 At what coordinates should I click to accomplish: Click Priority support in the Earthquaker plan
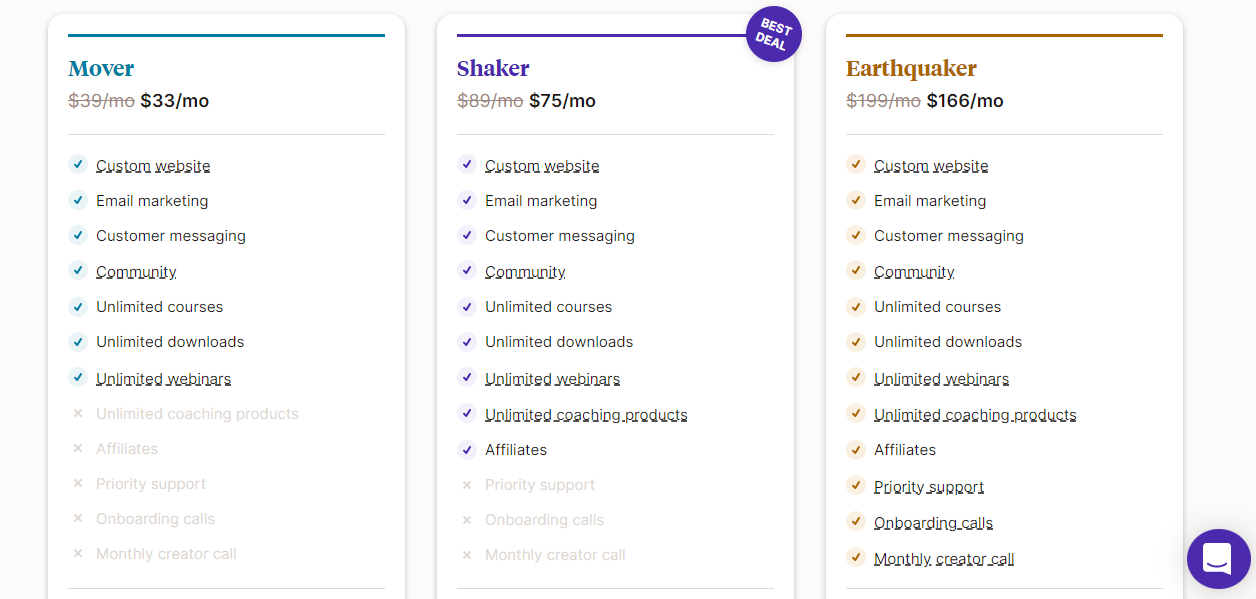(x=929, y=487)
